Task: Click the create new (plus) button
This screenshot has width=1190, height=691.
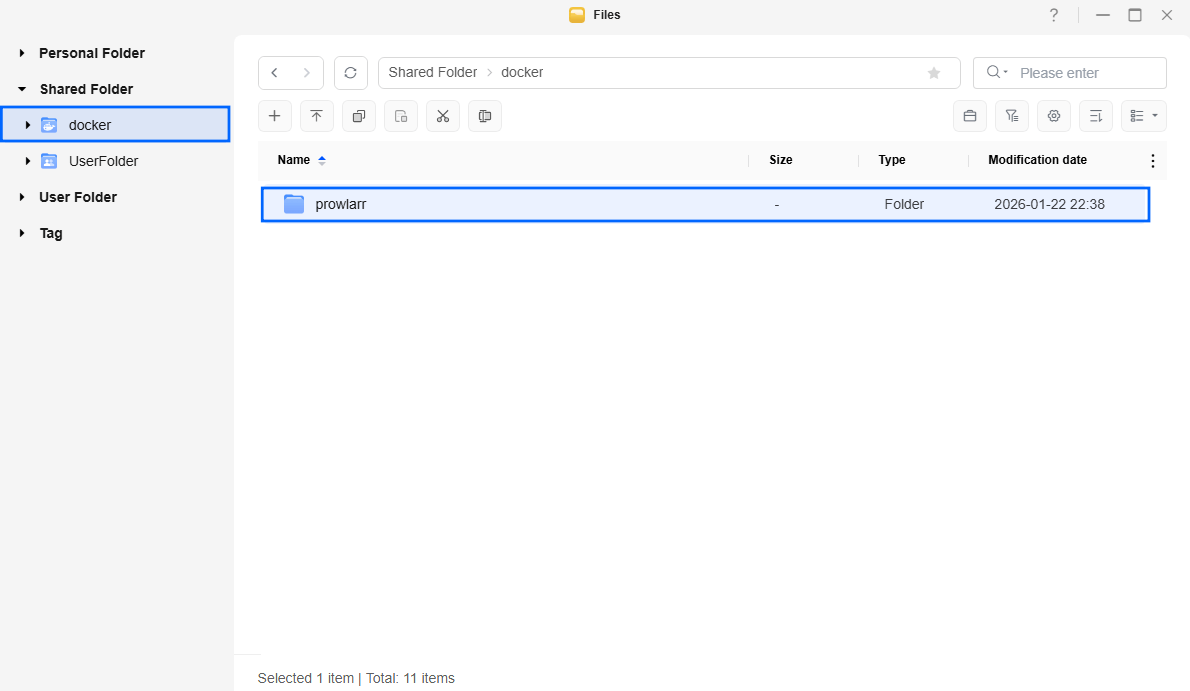Action: [275, 116]
